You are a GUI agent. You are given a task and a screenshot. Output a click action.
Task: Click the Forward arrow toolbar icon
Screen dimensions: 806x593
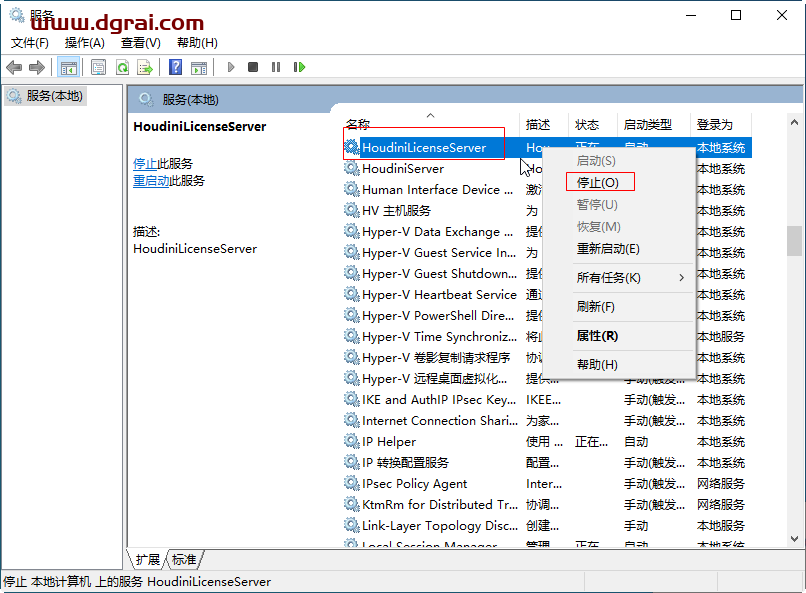(37, 67)
